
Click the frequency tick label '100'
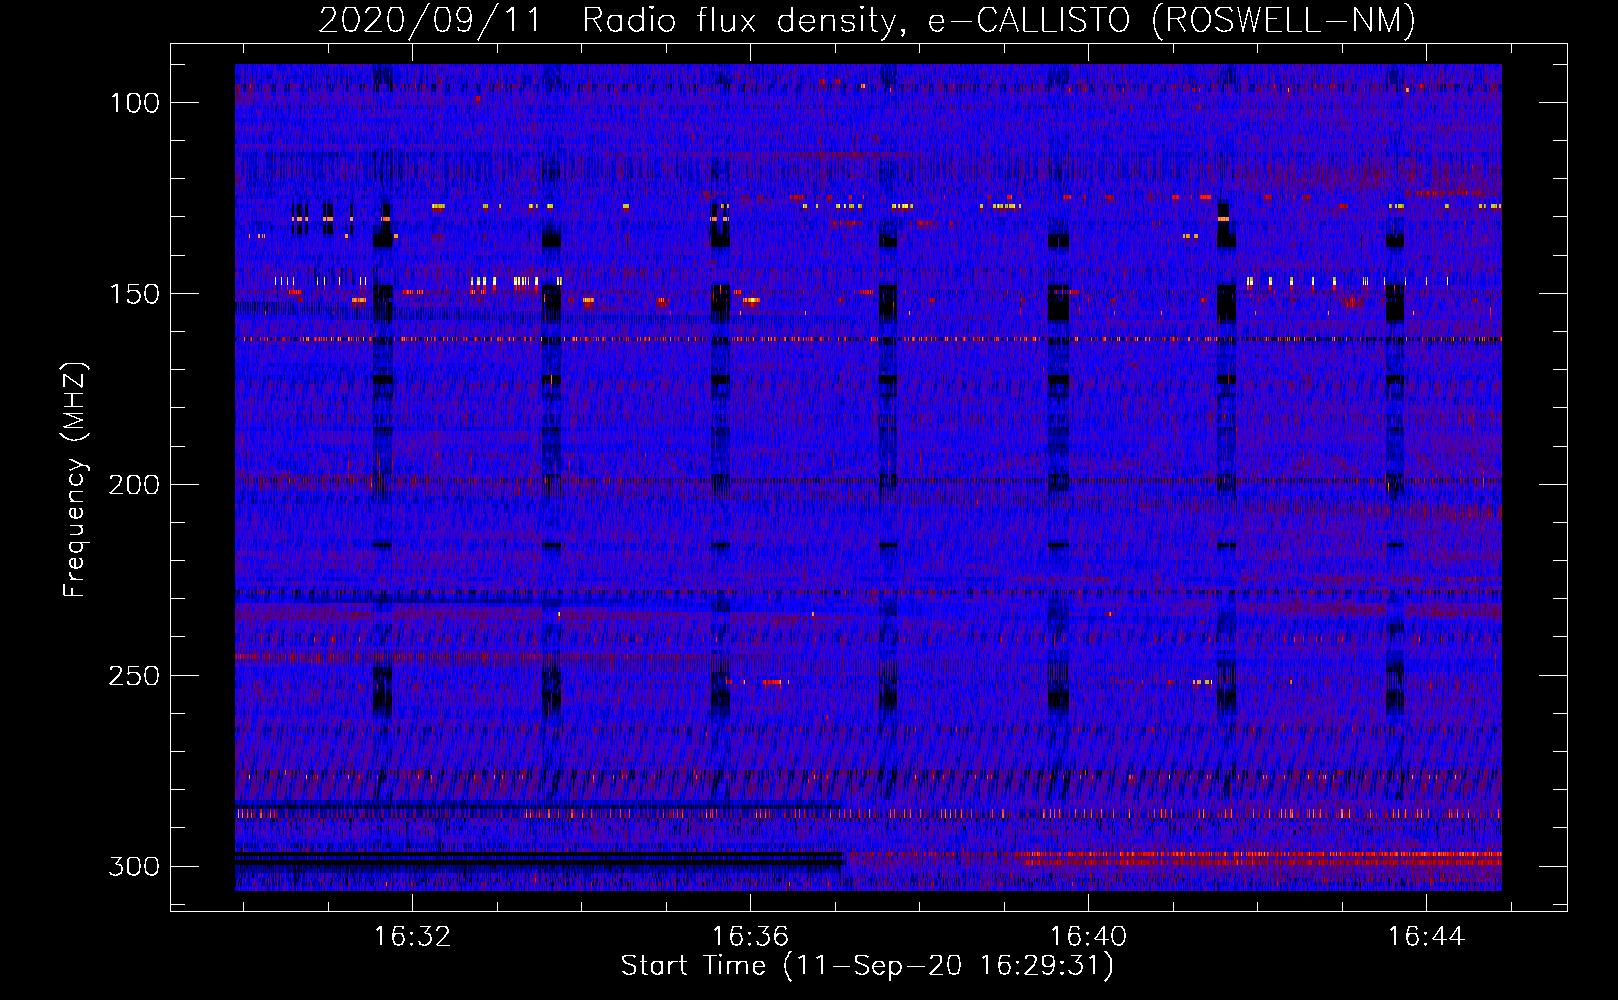(x=134, y=103)
